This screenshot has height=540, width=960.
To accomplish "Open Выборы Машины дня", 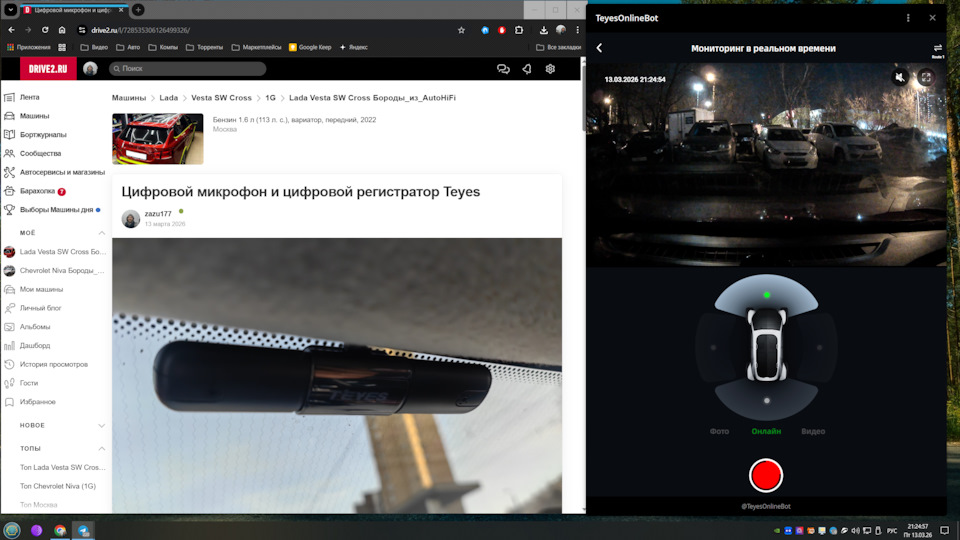I will pyautogui.click(x=56, y=209).
